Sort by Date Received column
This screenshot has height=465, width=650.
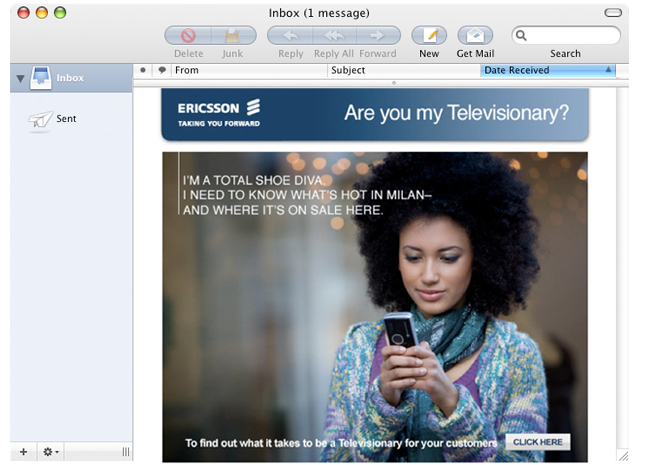coord(548,70)
